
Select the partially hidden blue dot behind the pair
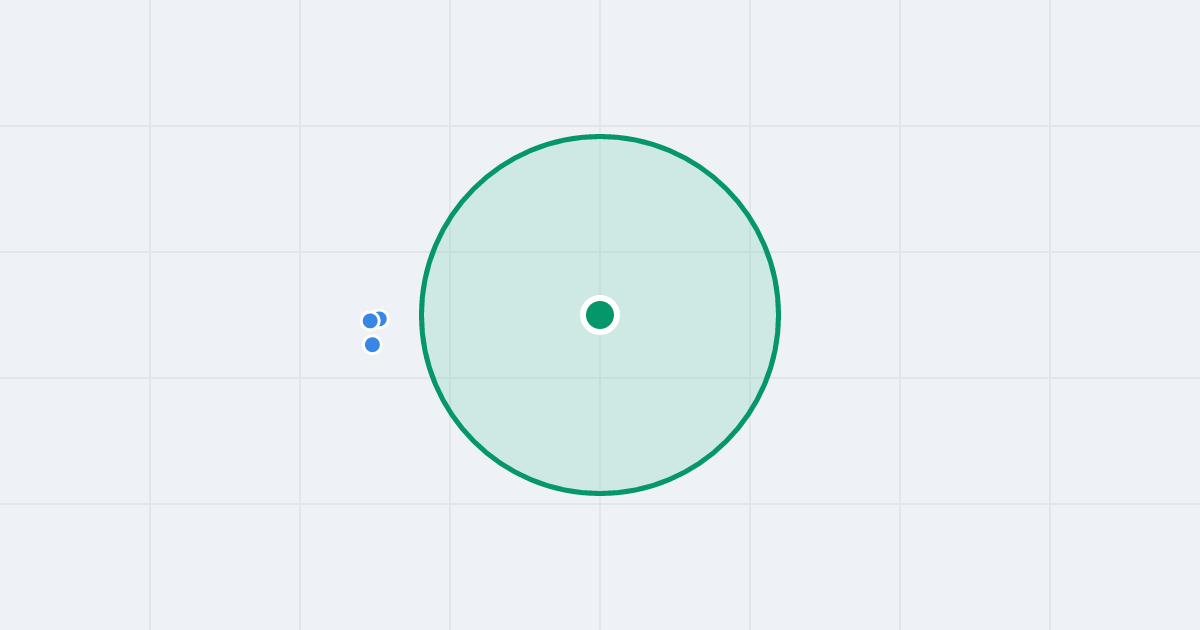[382, 319]
